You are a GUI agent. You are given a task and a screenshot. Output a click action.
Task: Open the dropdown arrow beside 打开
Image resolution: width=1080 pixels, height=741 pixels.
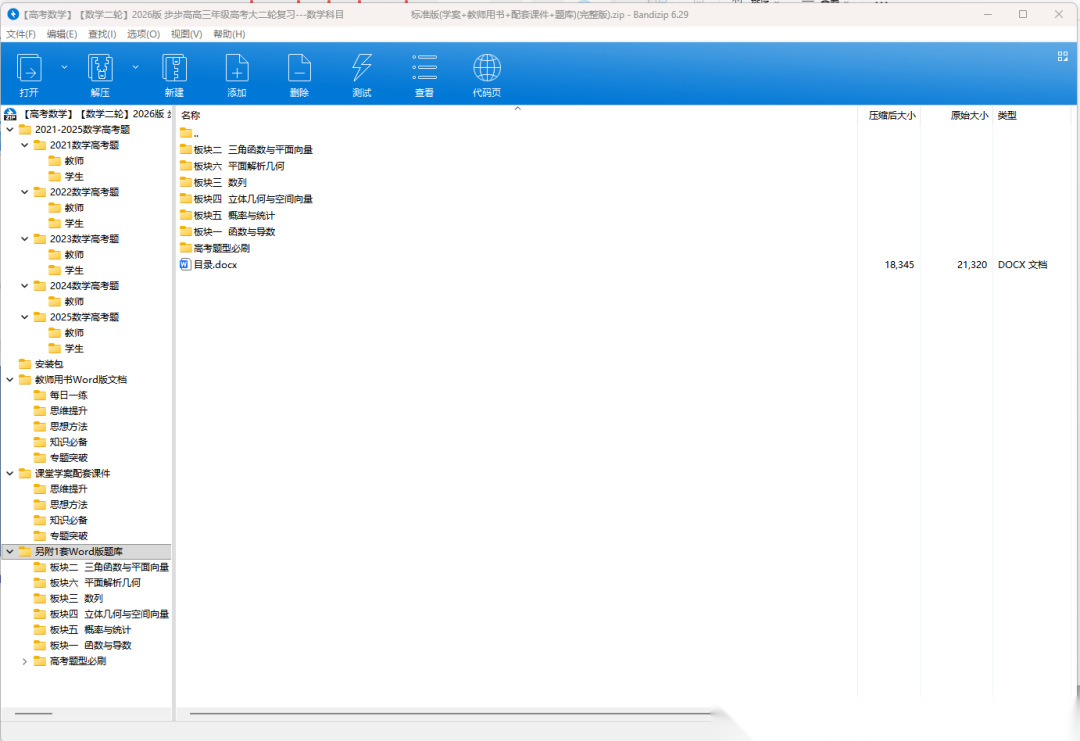(64, 67)
